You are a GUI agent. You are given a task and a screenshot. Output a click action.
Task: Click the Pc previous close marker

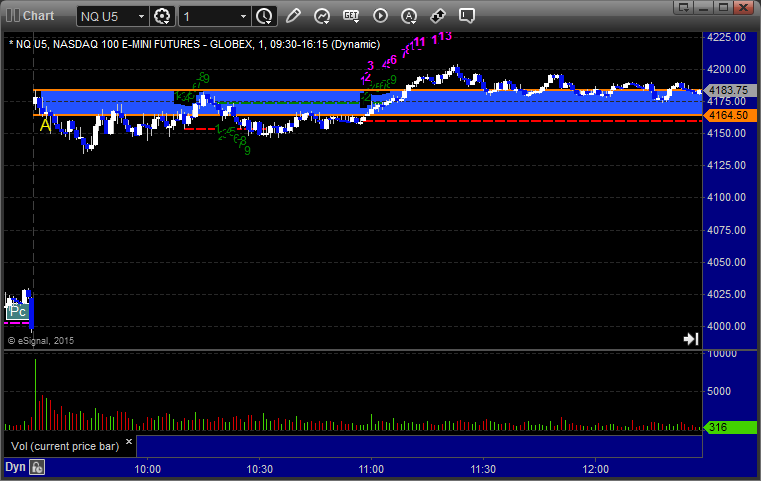tap(17, 311)
